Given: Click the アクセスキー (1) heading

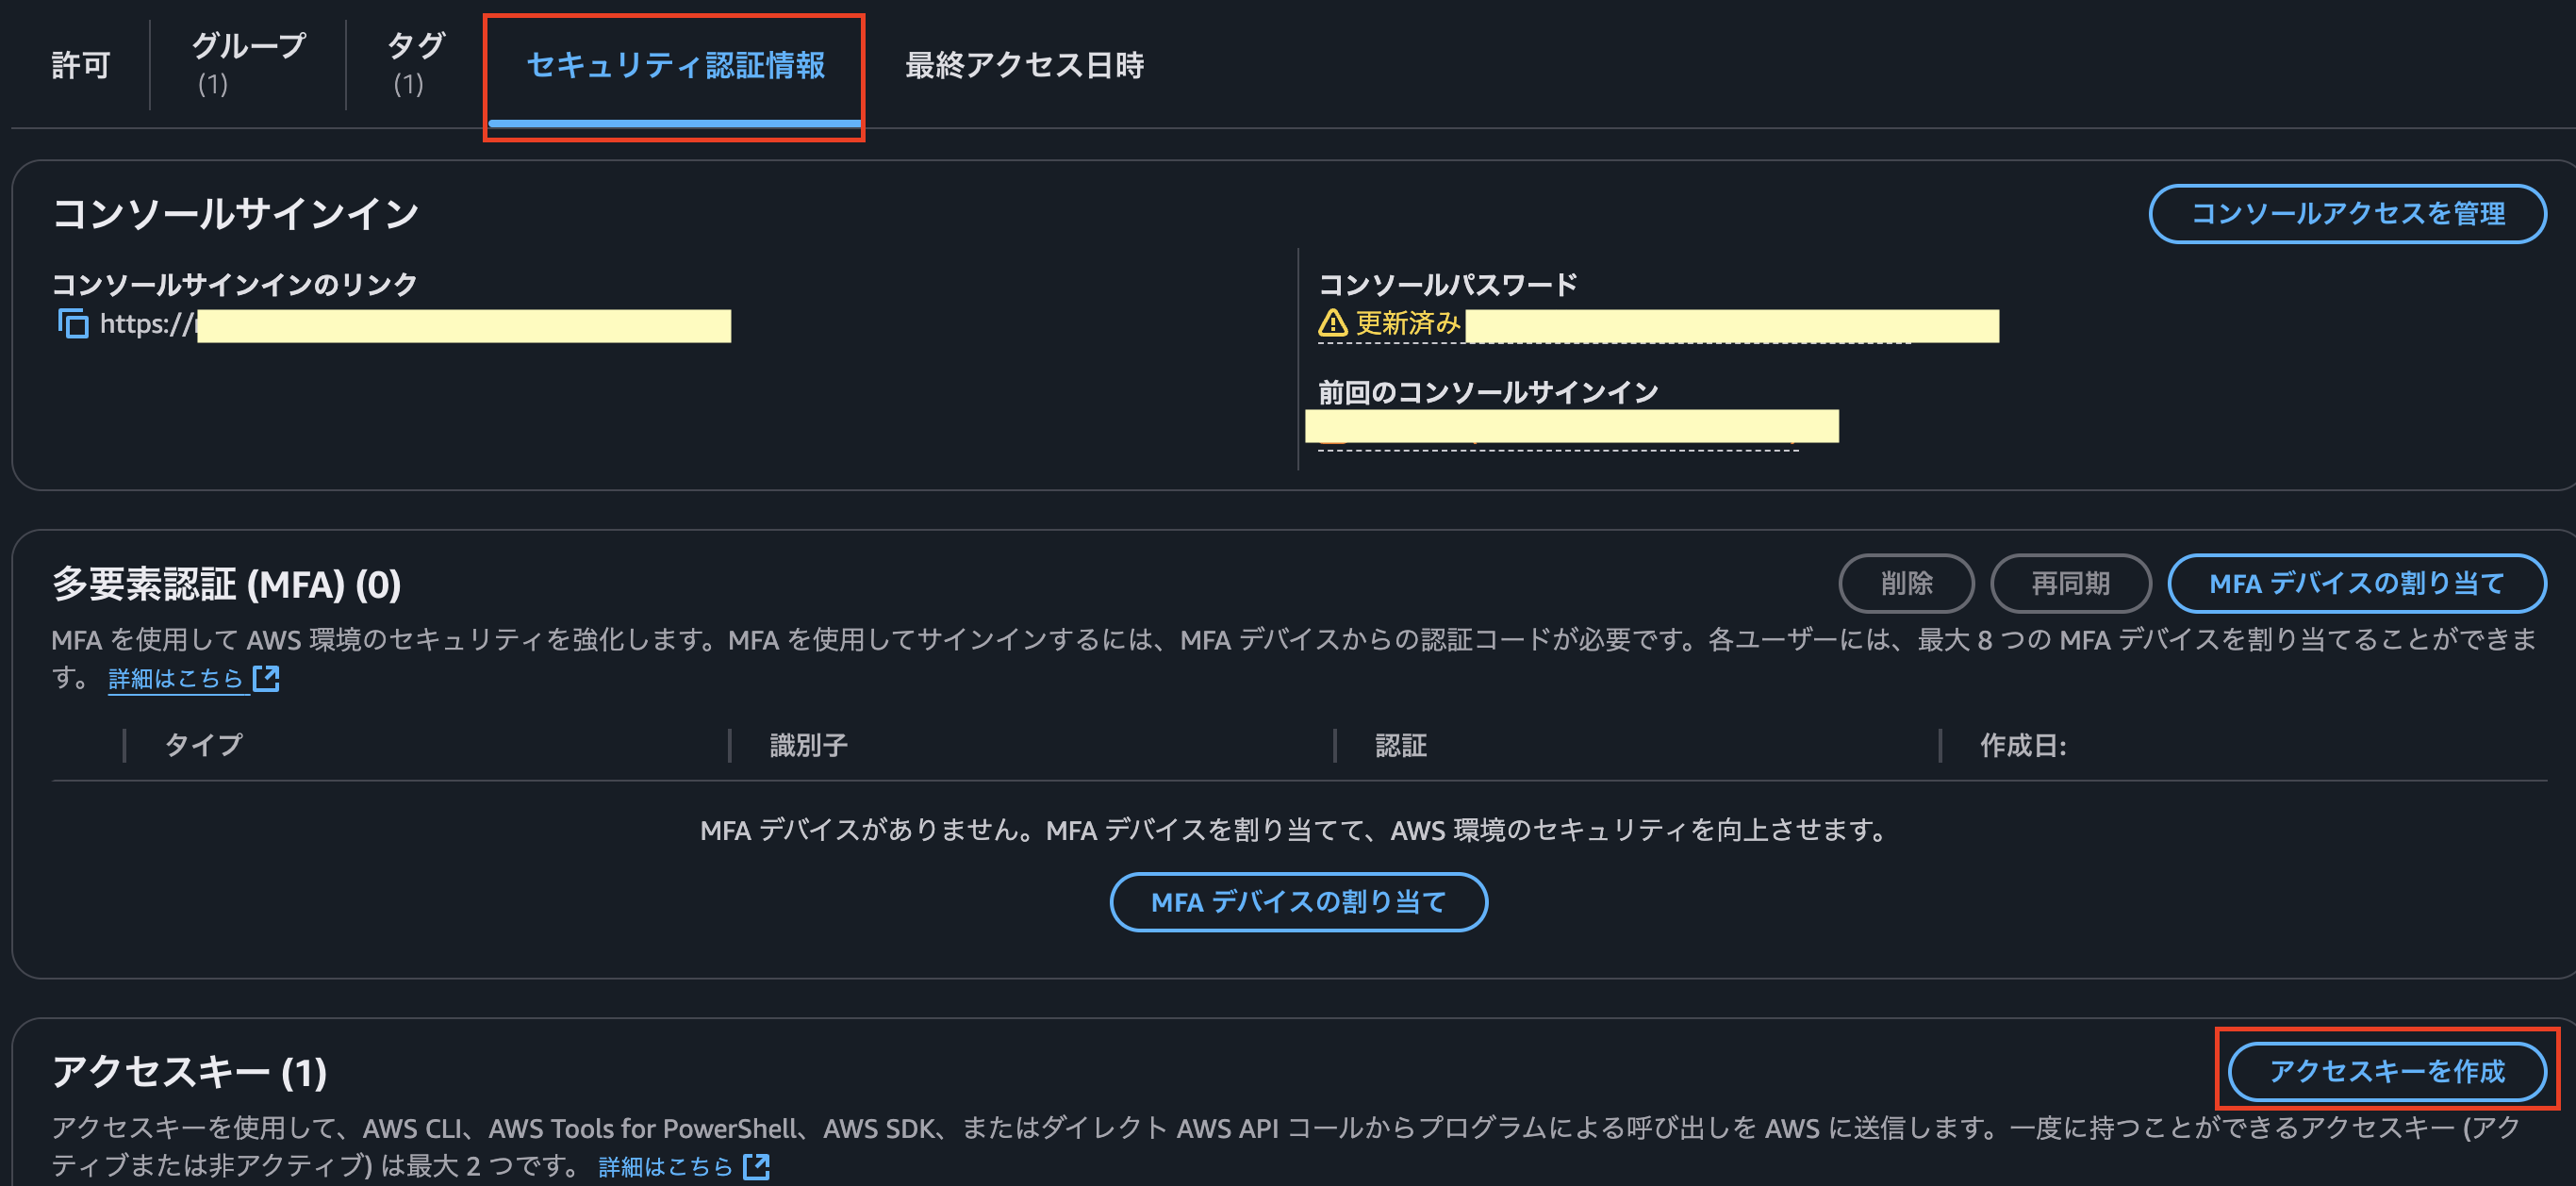Looking at the screenshot, I should (x=189, y=1071).
